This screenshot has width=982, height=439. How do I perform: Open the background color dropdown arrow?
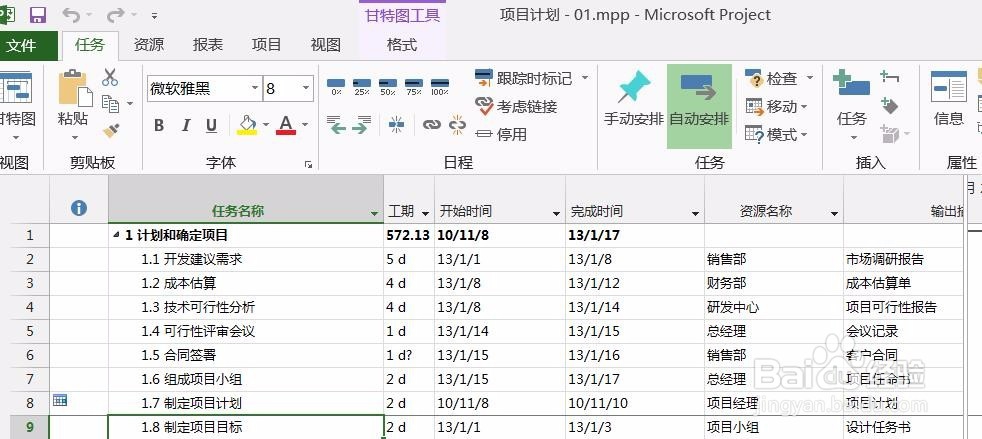coord(266,125)
